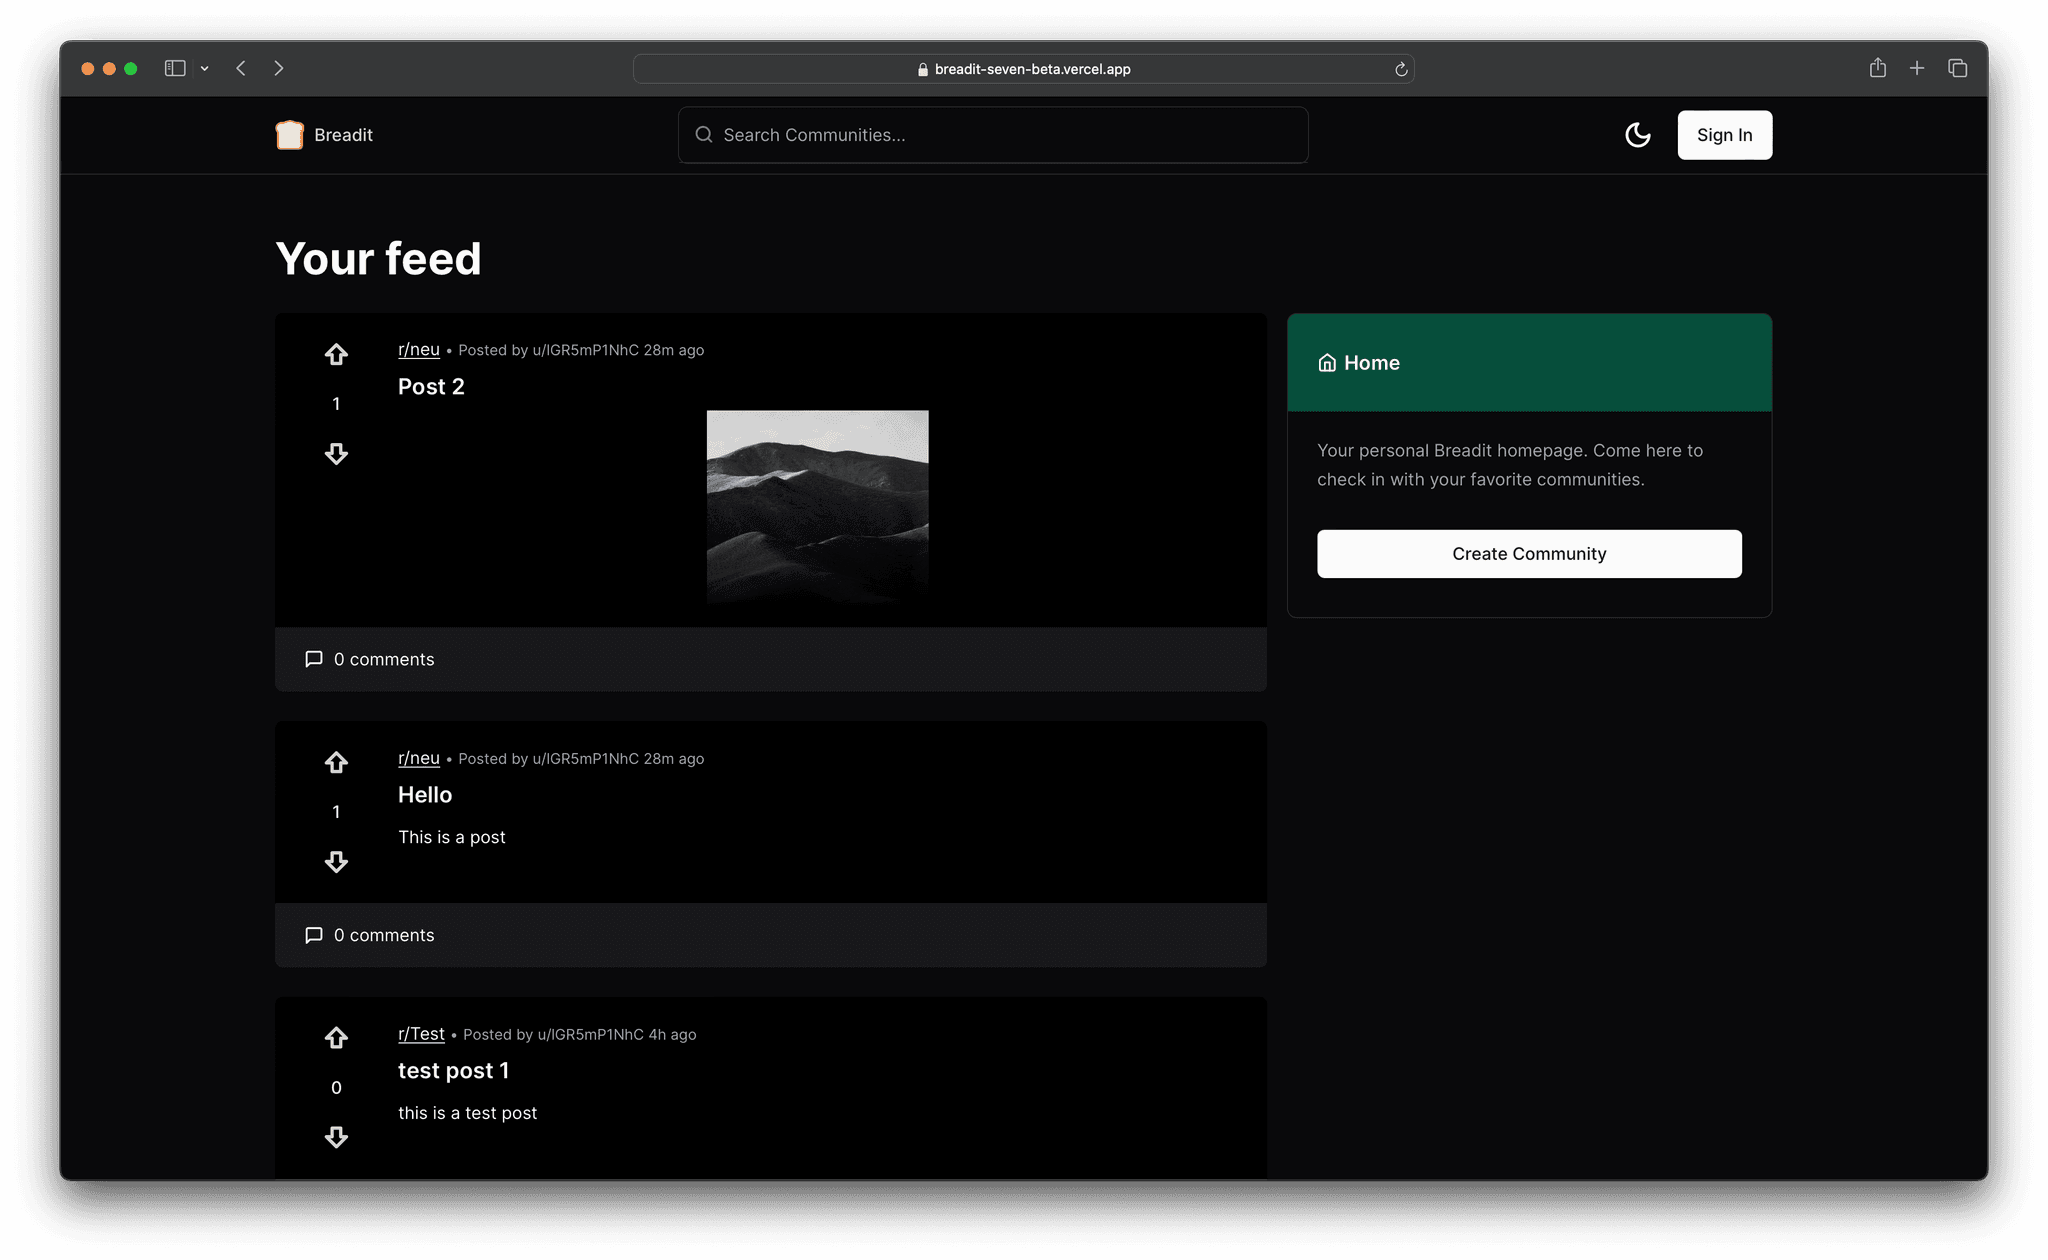Click the Breadit bread logo
Screen dimensions: 2048x1260
pos(288,134)
